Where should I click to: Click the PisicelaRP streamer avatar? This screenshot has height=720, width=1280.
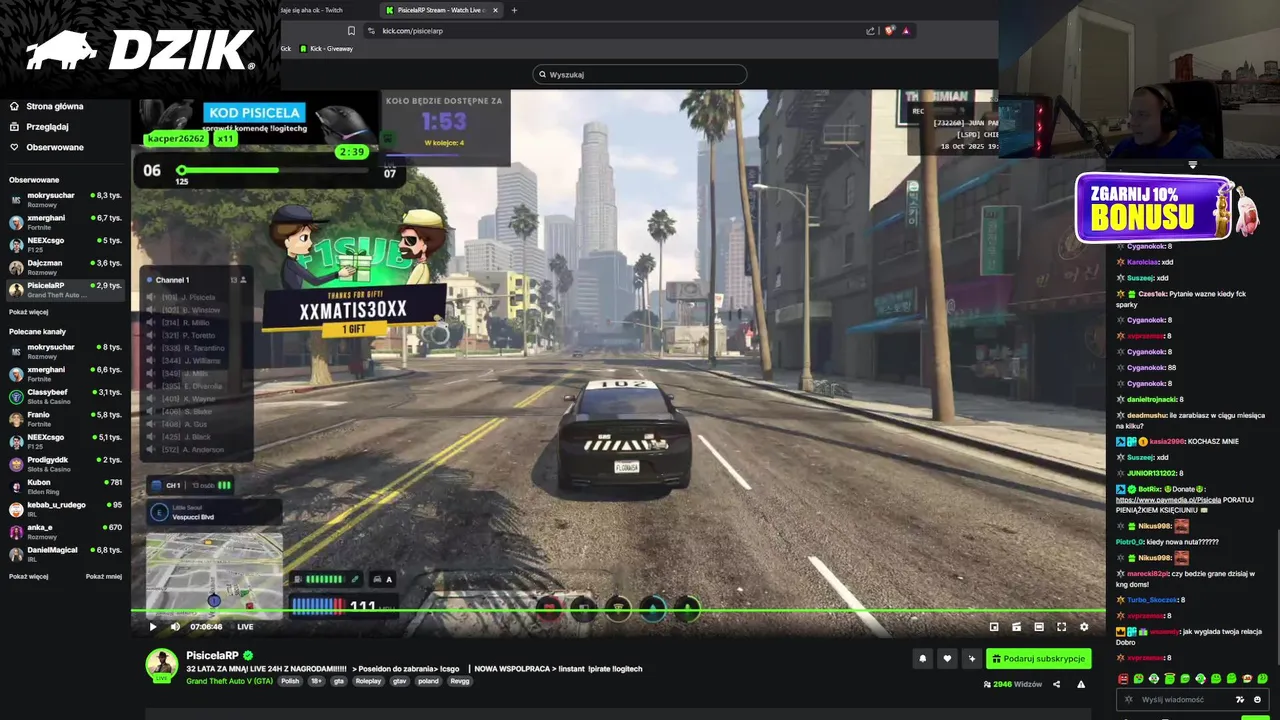(x=162, y=664)
